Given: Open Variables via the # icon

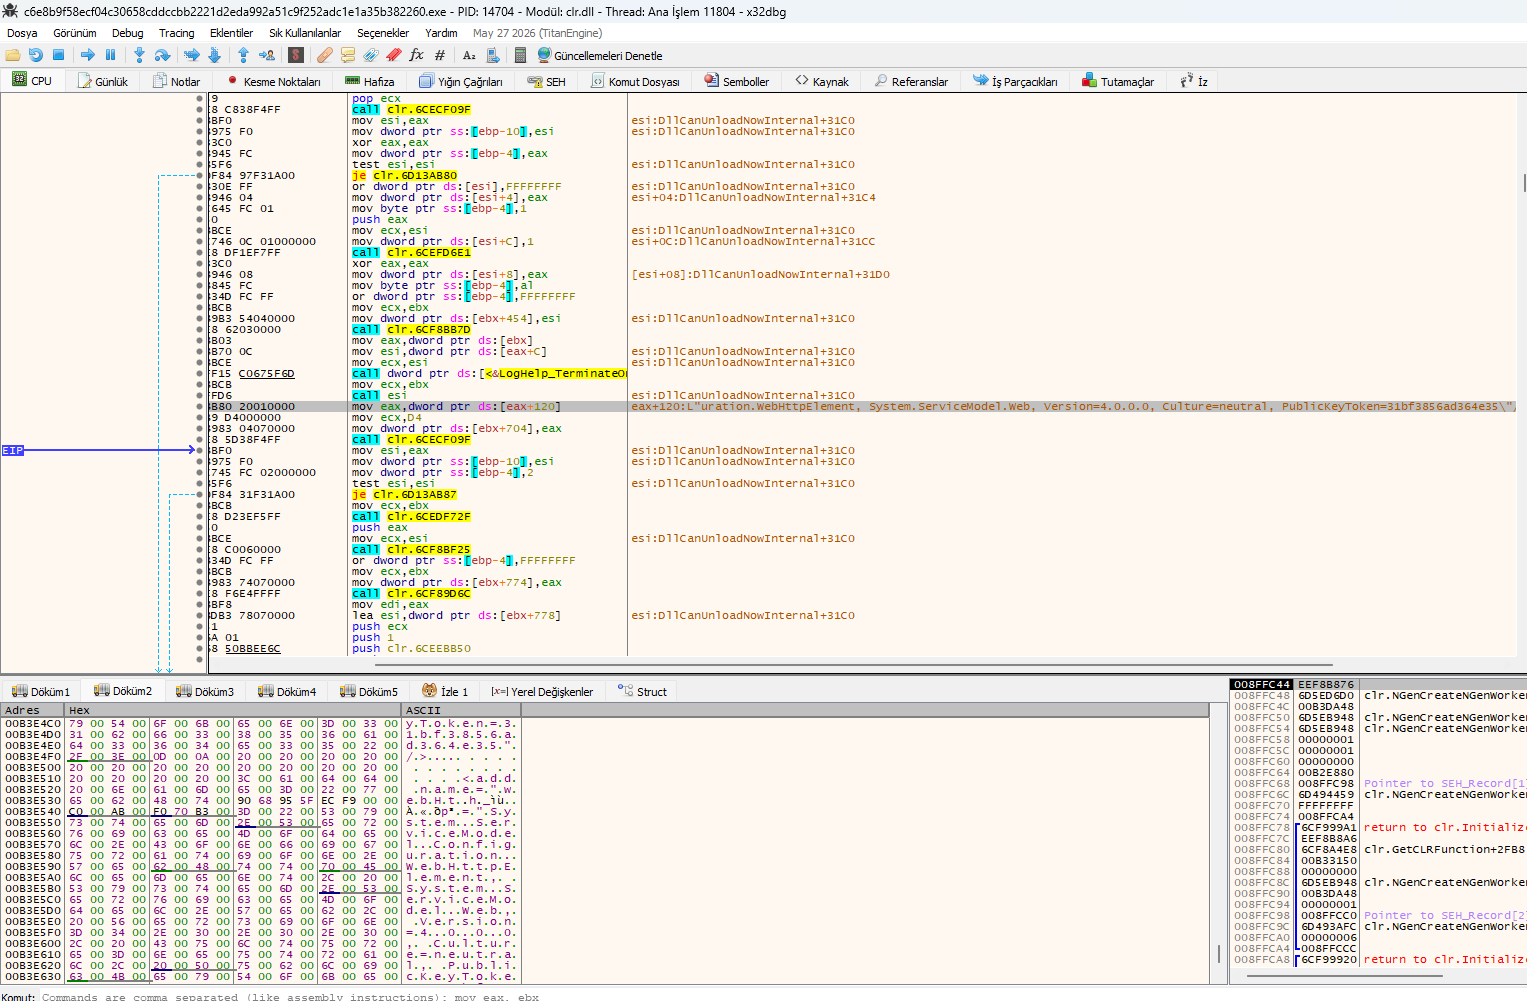Looking at the screenshot, I should tap(440, 55).
